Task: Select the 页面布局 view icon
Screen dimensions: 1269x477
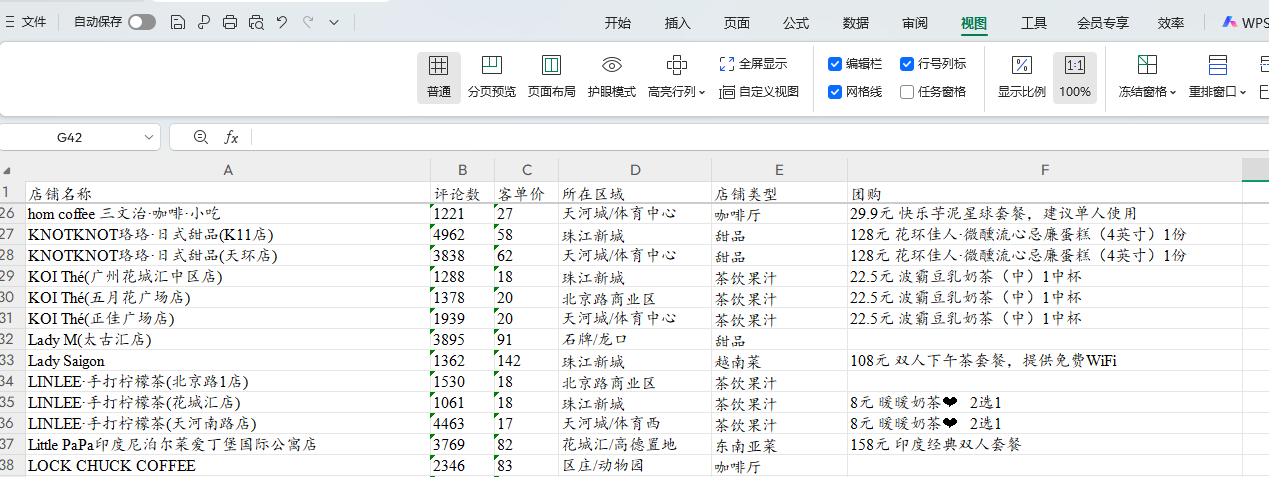Action: pos(551,66)
